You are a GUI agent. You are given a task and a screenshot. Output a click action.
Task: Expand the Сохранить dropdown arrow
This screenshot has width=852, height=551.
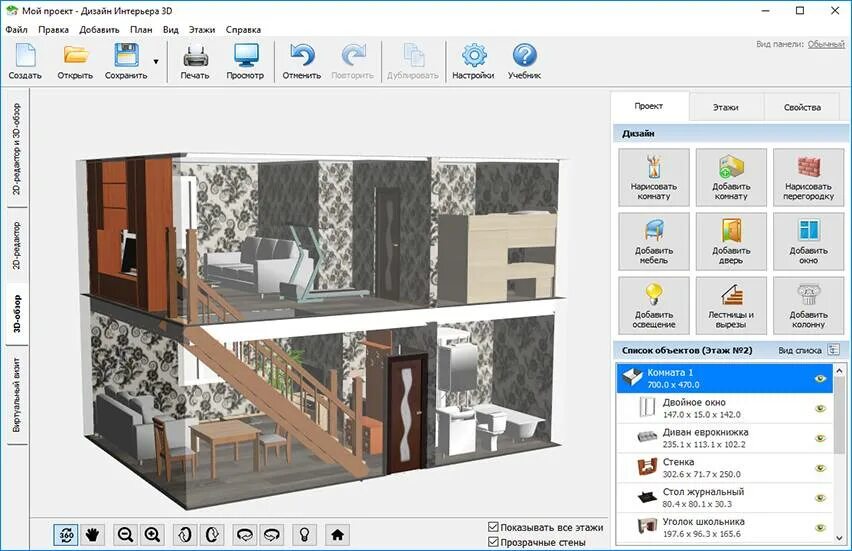coord(156,61)
